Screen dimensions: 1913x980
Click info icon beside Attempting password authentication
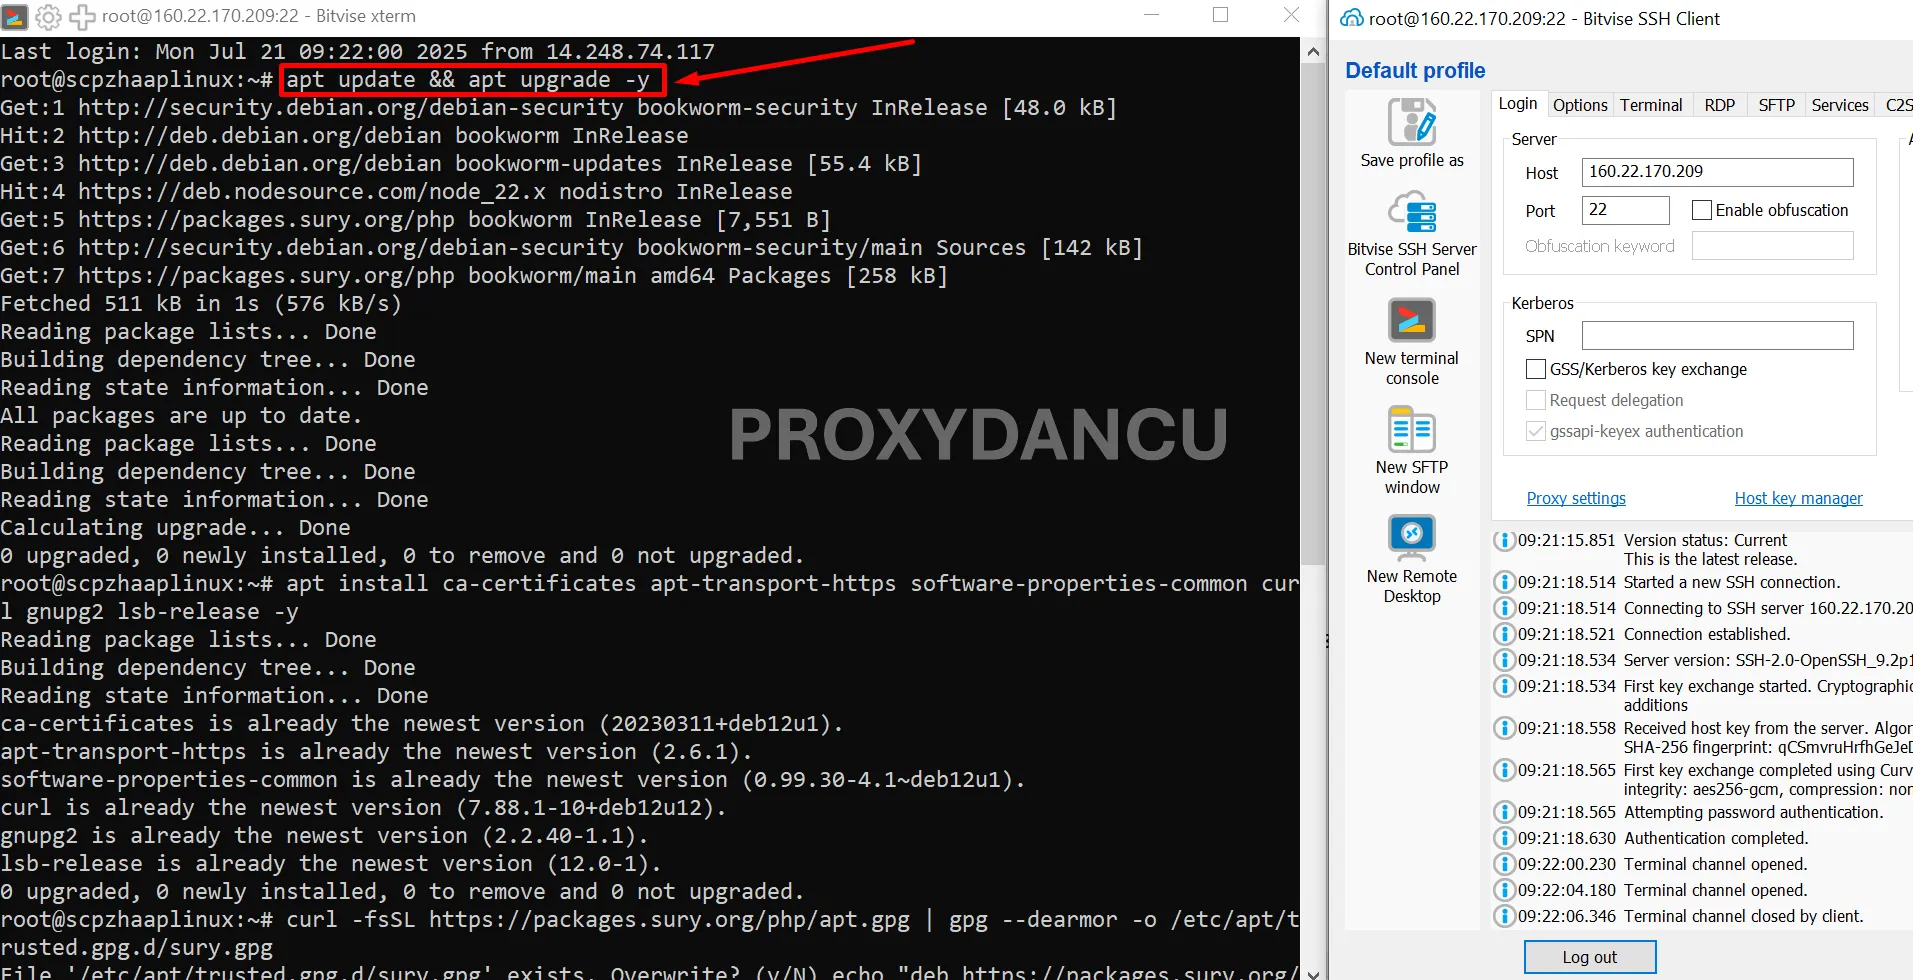pyautogui.click(x=1504, y=812)
